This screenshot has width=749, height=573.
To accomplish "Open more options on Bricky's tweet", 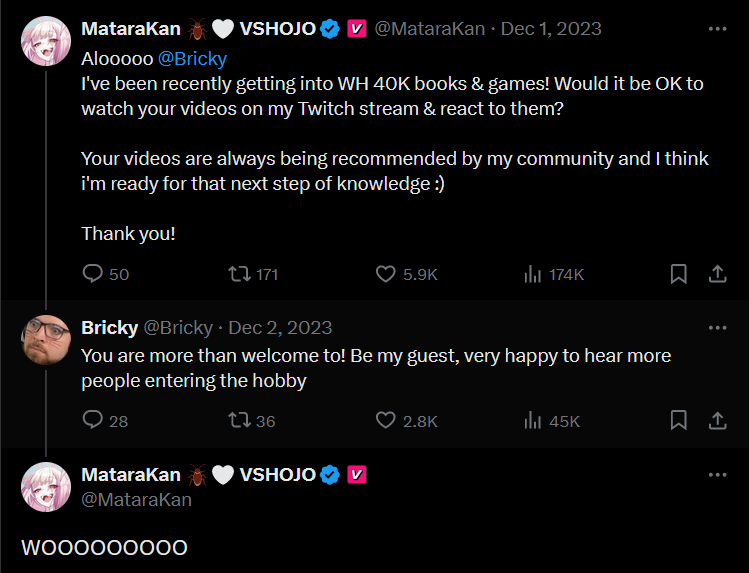I will [x=717, y=327].
